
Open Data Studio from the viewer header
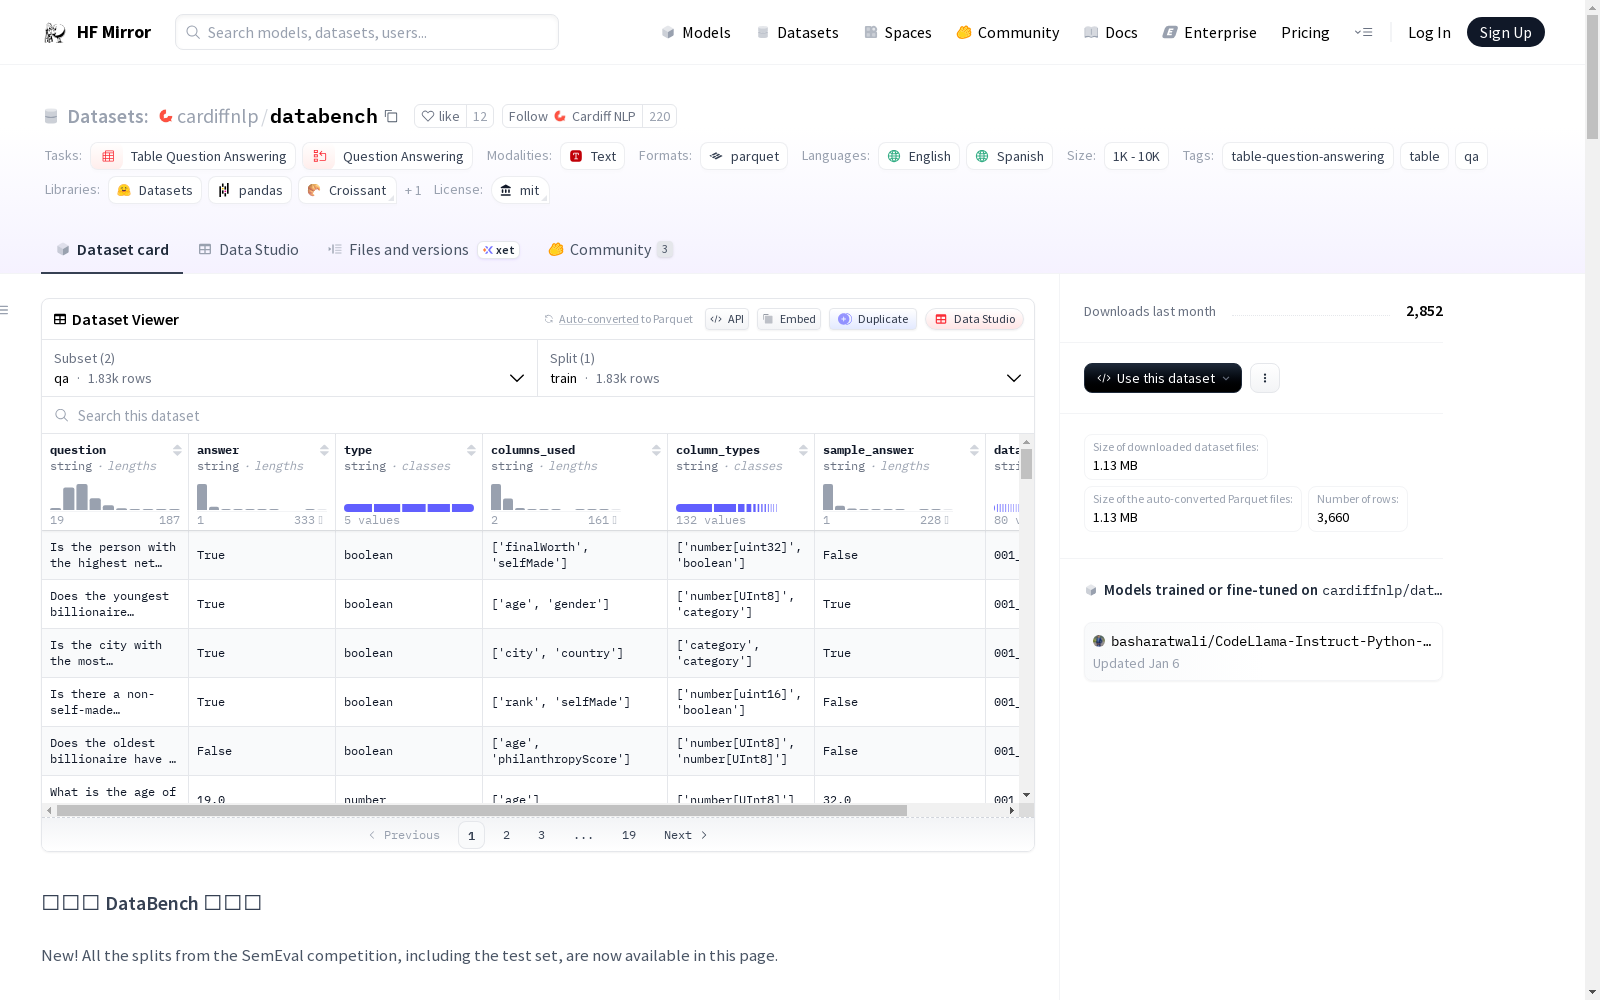(975, 319)
